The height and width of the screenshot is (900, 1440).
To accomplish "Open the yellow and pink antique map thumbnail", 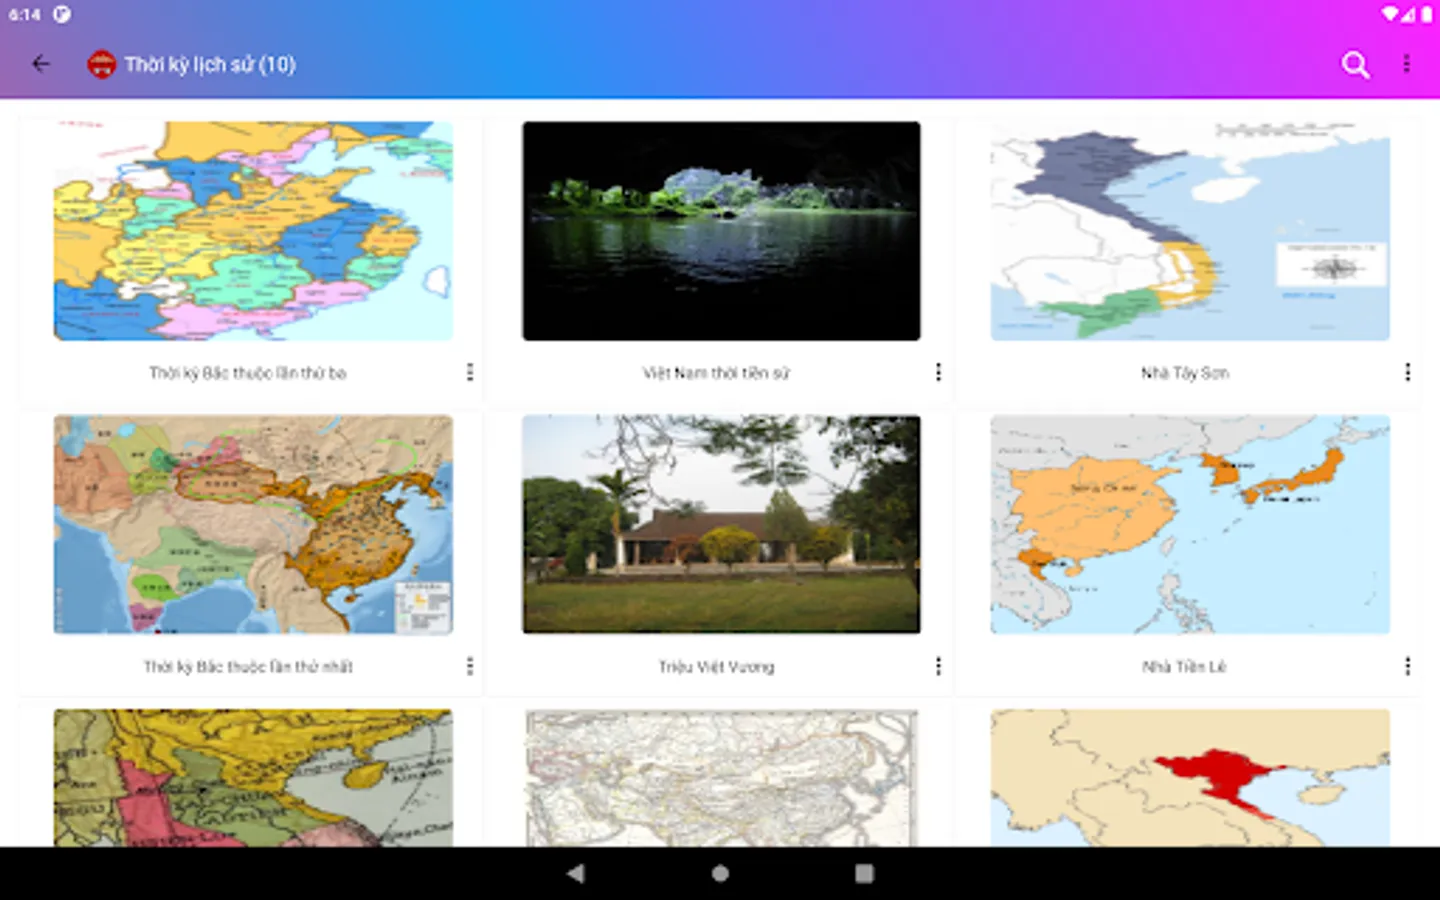I will tap(253, 778).
